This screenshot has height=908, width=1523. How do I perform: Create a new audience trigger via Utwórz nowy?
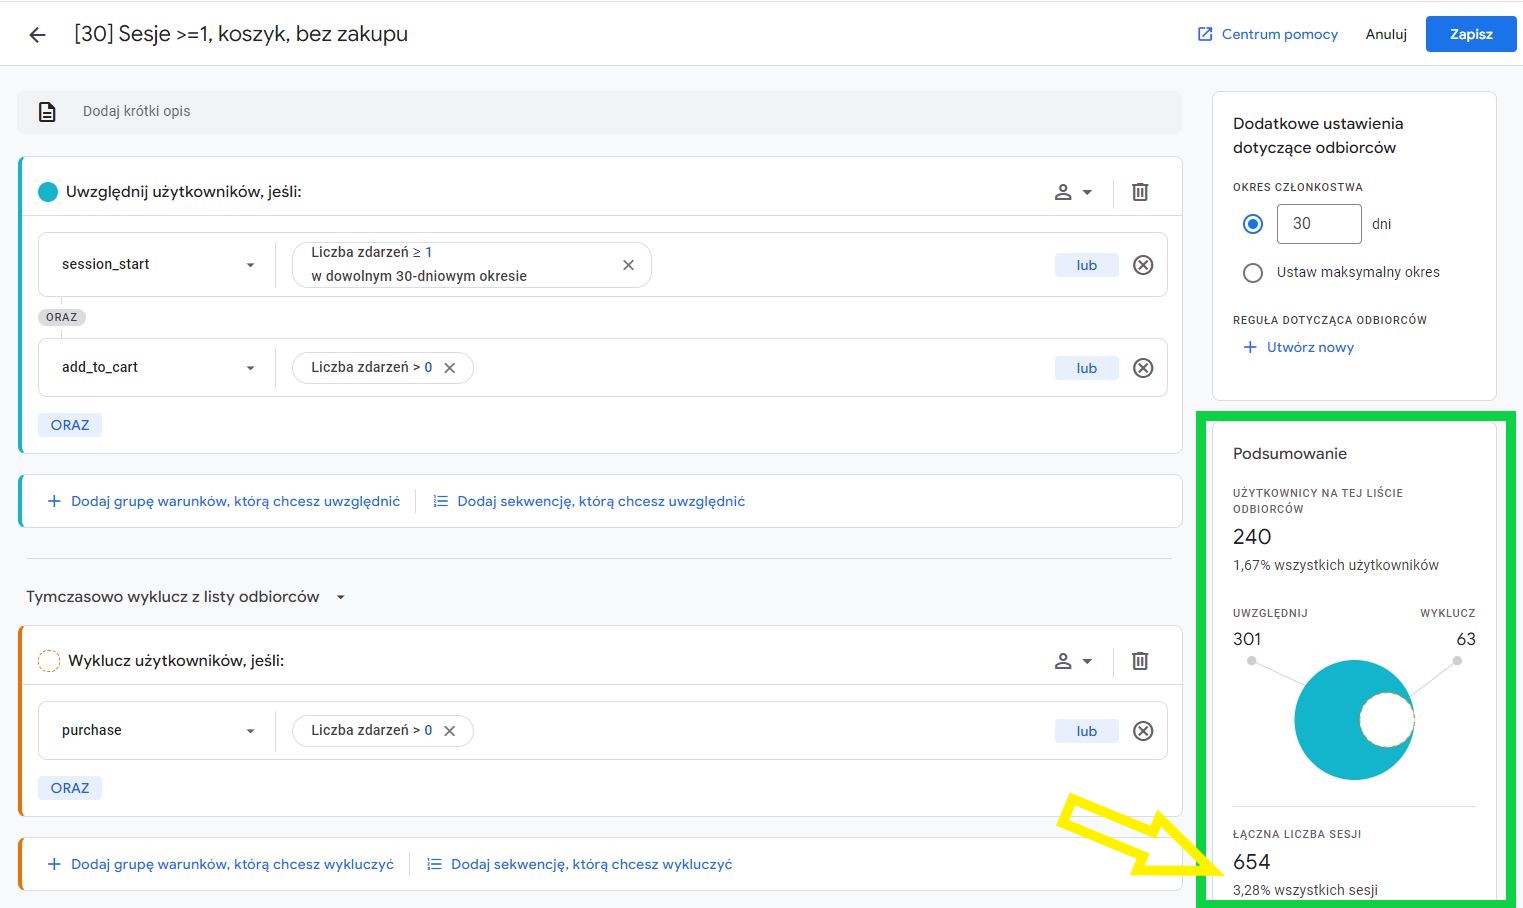[x=1298, y=347]
